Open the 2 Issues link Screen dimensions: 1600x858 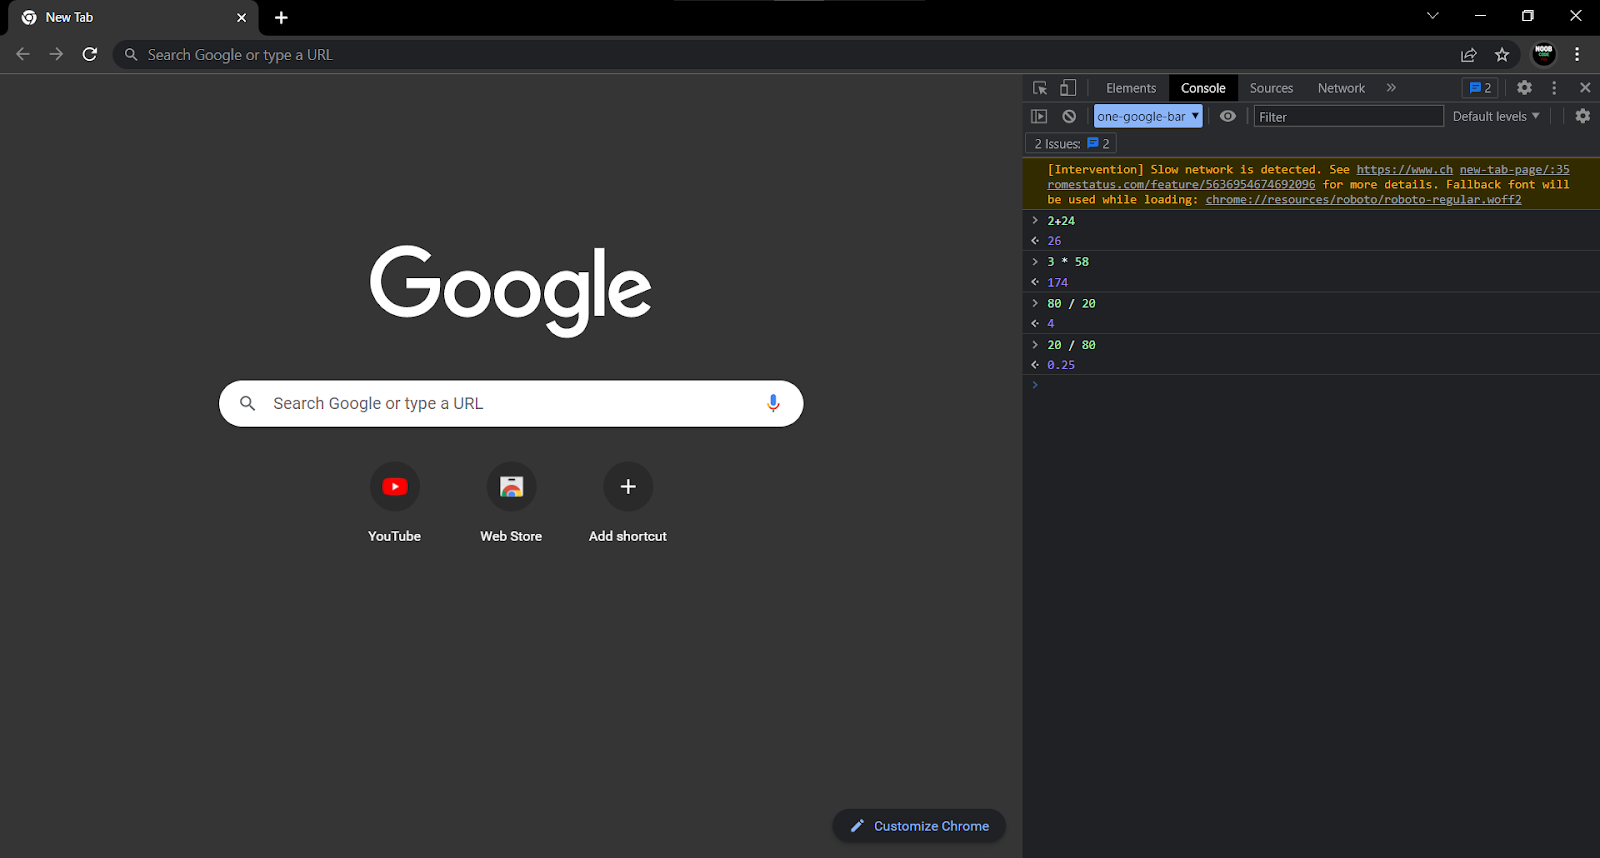click(1071, 144)
